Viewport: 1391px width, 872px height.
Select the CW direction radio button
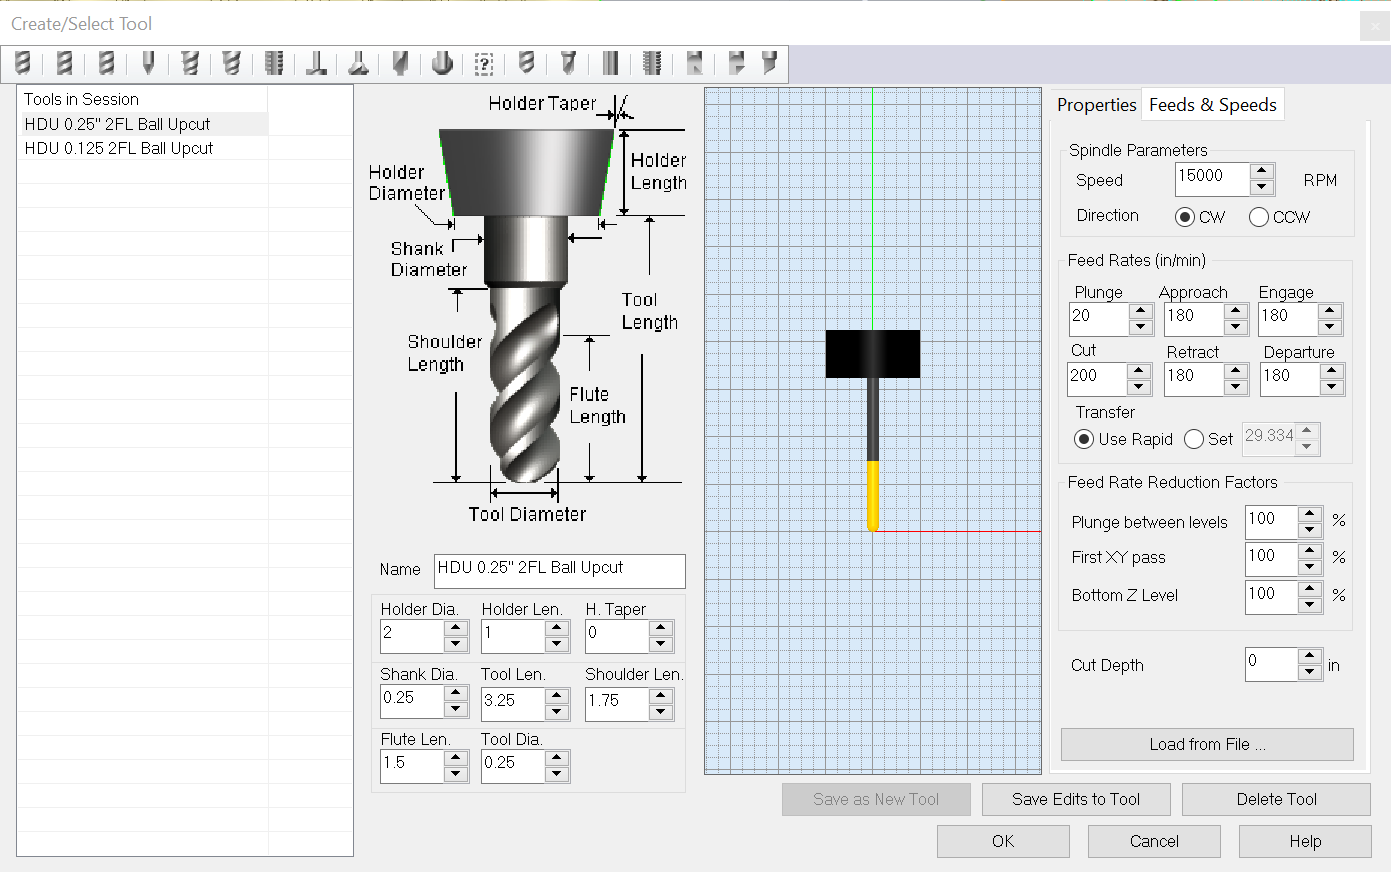tap(1185, 217)
